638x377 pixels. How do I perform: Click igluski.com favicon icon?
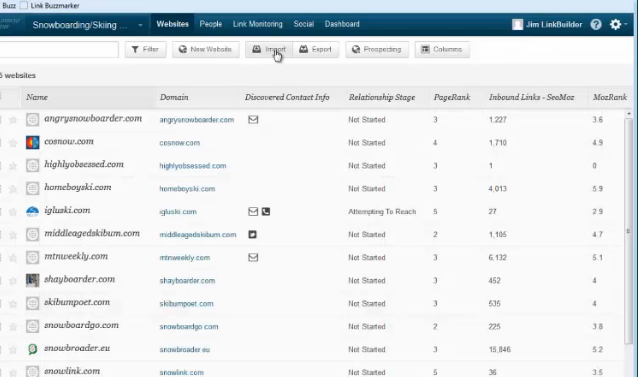point(33,211)
